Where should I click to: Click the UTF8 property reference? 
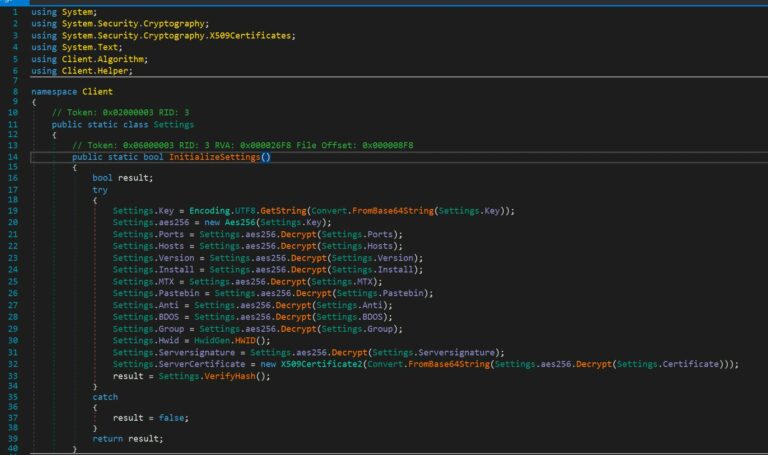click(x=245, y=211)
